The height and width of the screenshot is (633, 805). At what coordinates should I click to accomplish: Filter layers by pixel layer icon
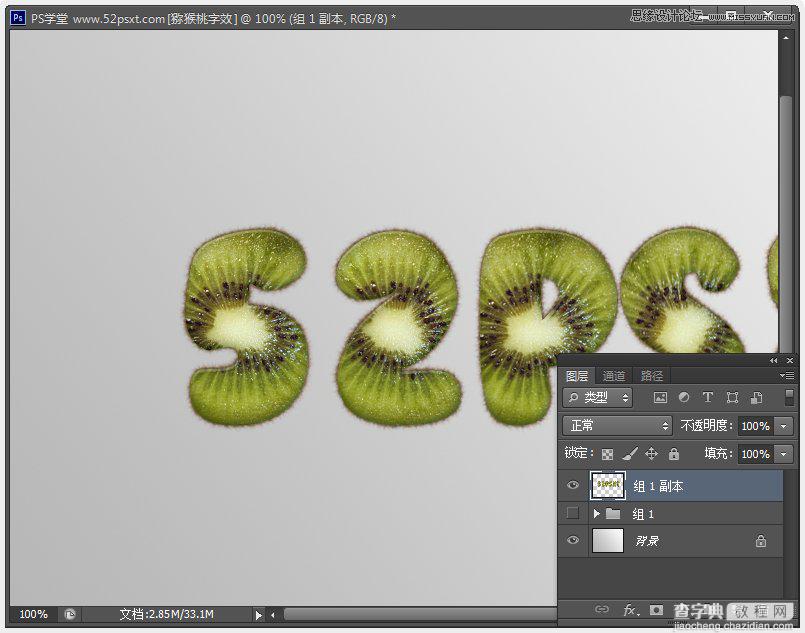660,397
